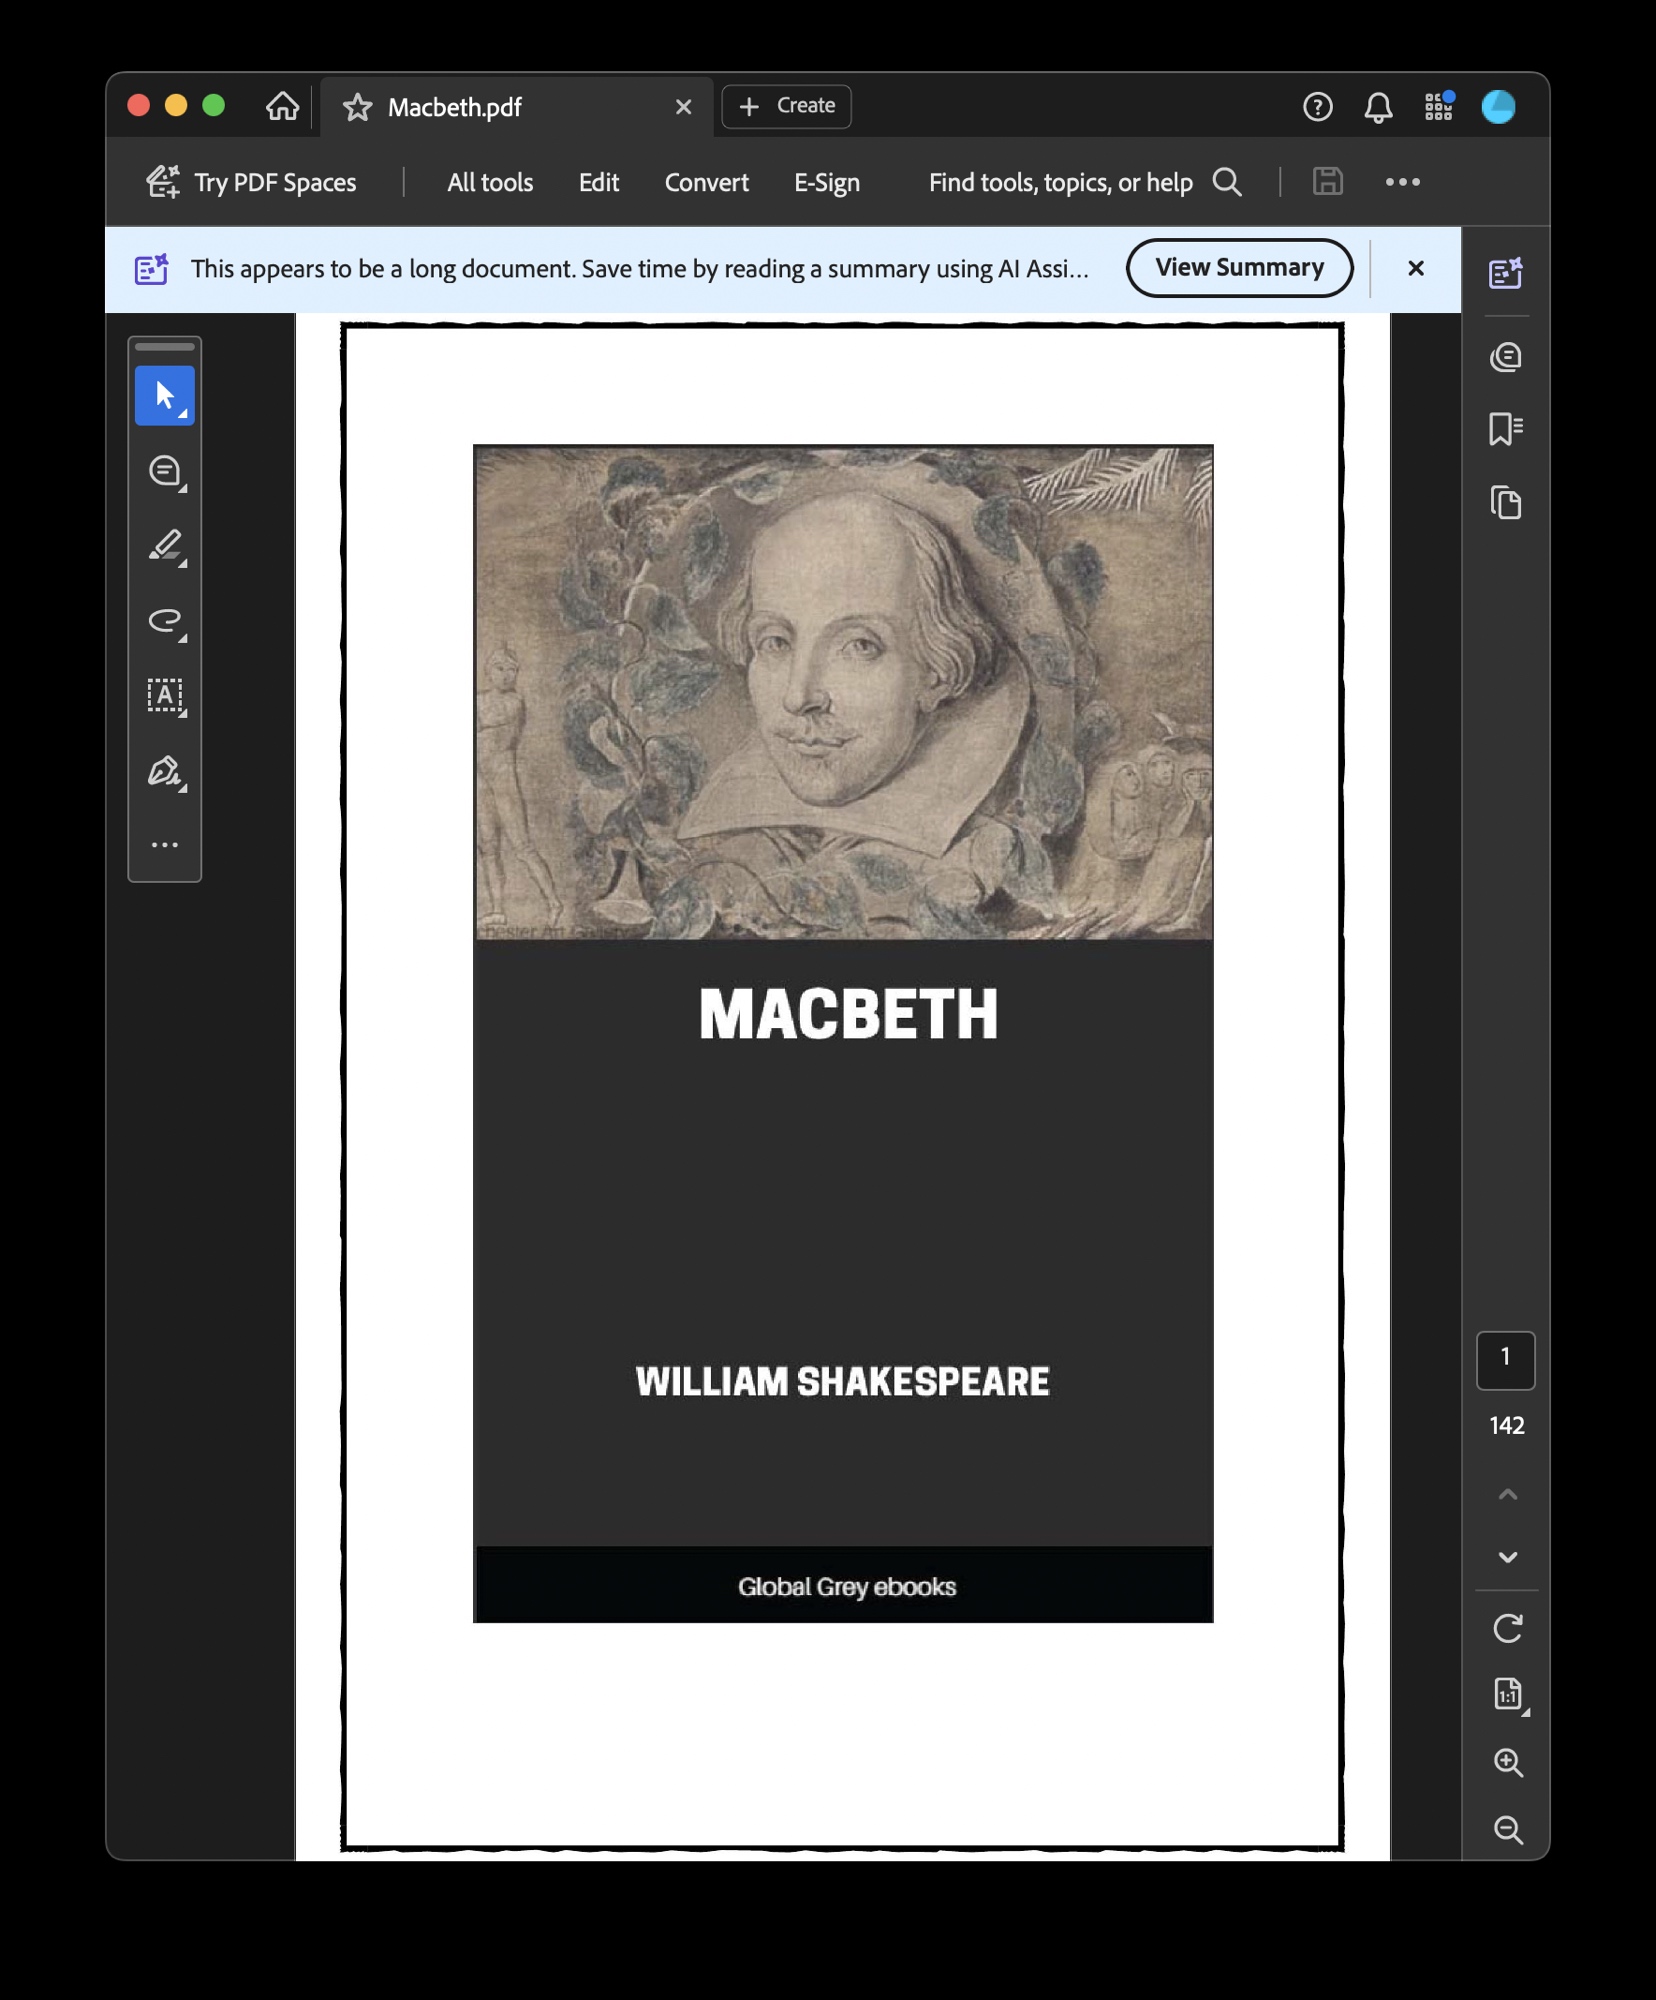The width and height of the screenshot is (1656, 2000).
Task: Open the All tools menu
Action: [x=489, y=182]
